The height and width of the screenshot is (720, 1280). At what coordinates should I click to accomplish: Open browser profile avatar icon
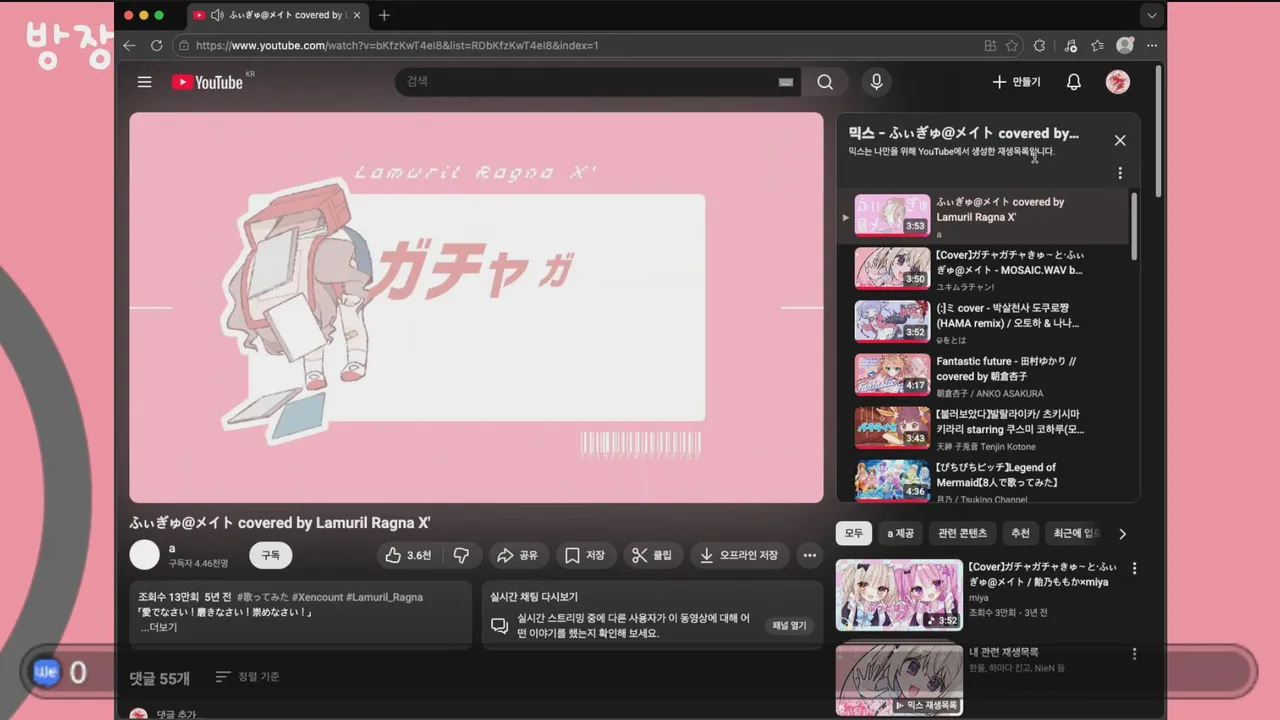(x=1125, y=45)
